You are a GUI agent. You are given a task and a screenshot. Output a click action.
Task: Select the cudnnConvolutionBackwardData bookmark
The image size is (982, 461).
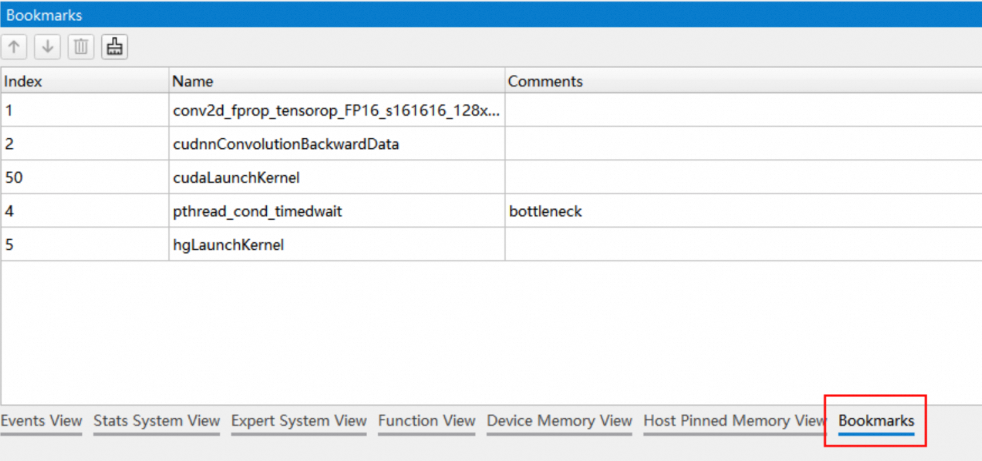point(286,144)
